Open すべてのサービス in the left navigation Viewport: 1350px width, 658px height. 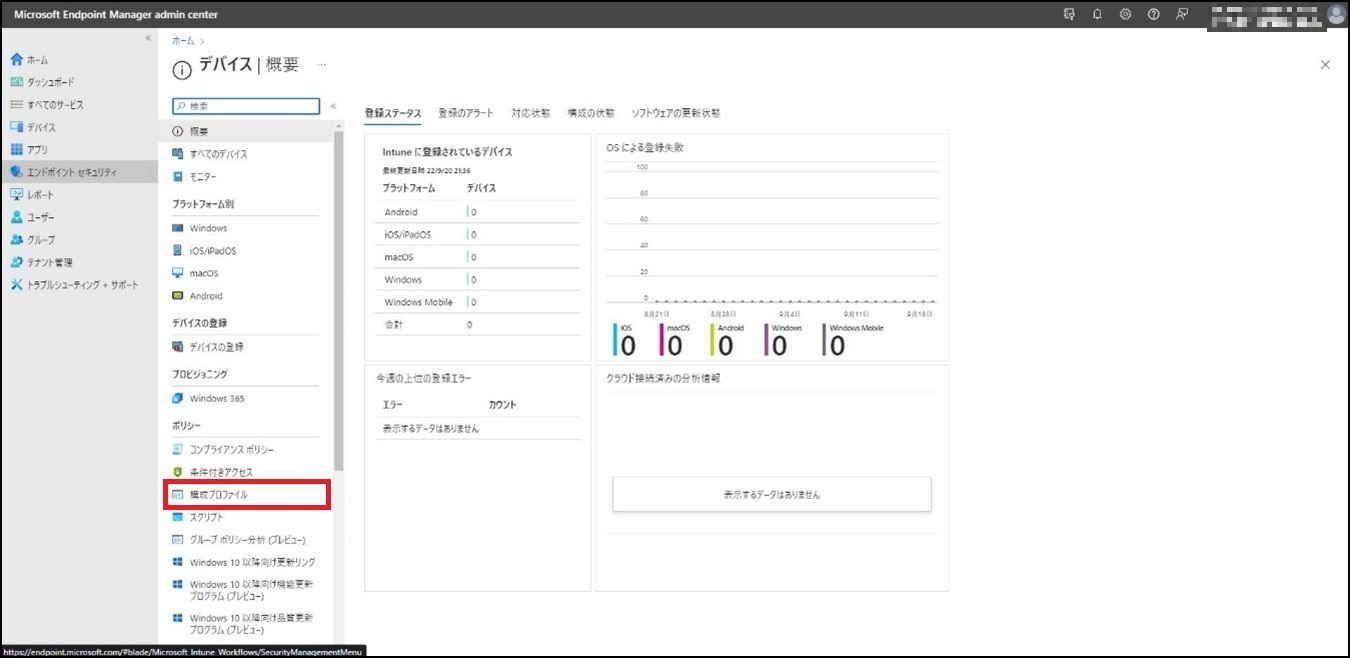[x=78, y=105]
